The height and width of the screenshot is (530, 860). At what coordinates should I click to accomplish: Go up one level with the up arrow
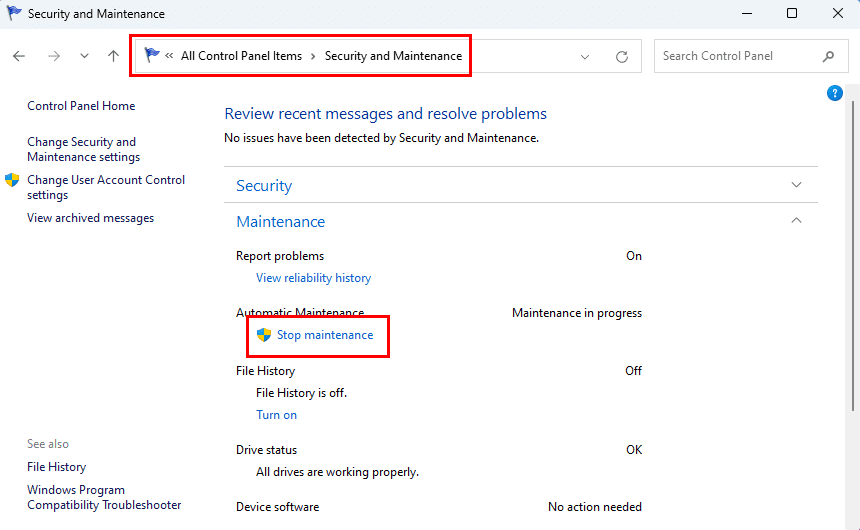click(114, 56)
